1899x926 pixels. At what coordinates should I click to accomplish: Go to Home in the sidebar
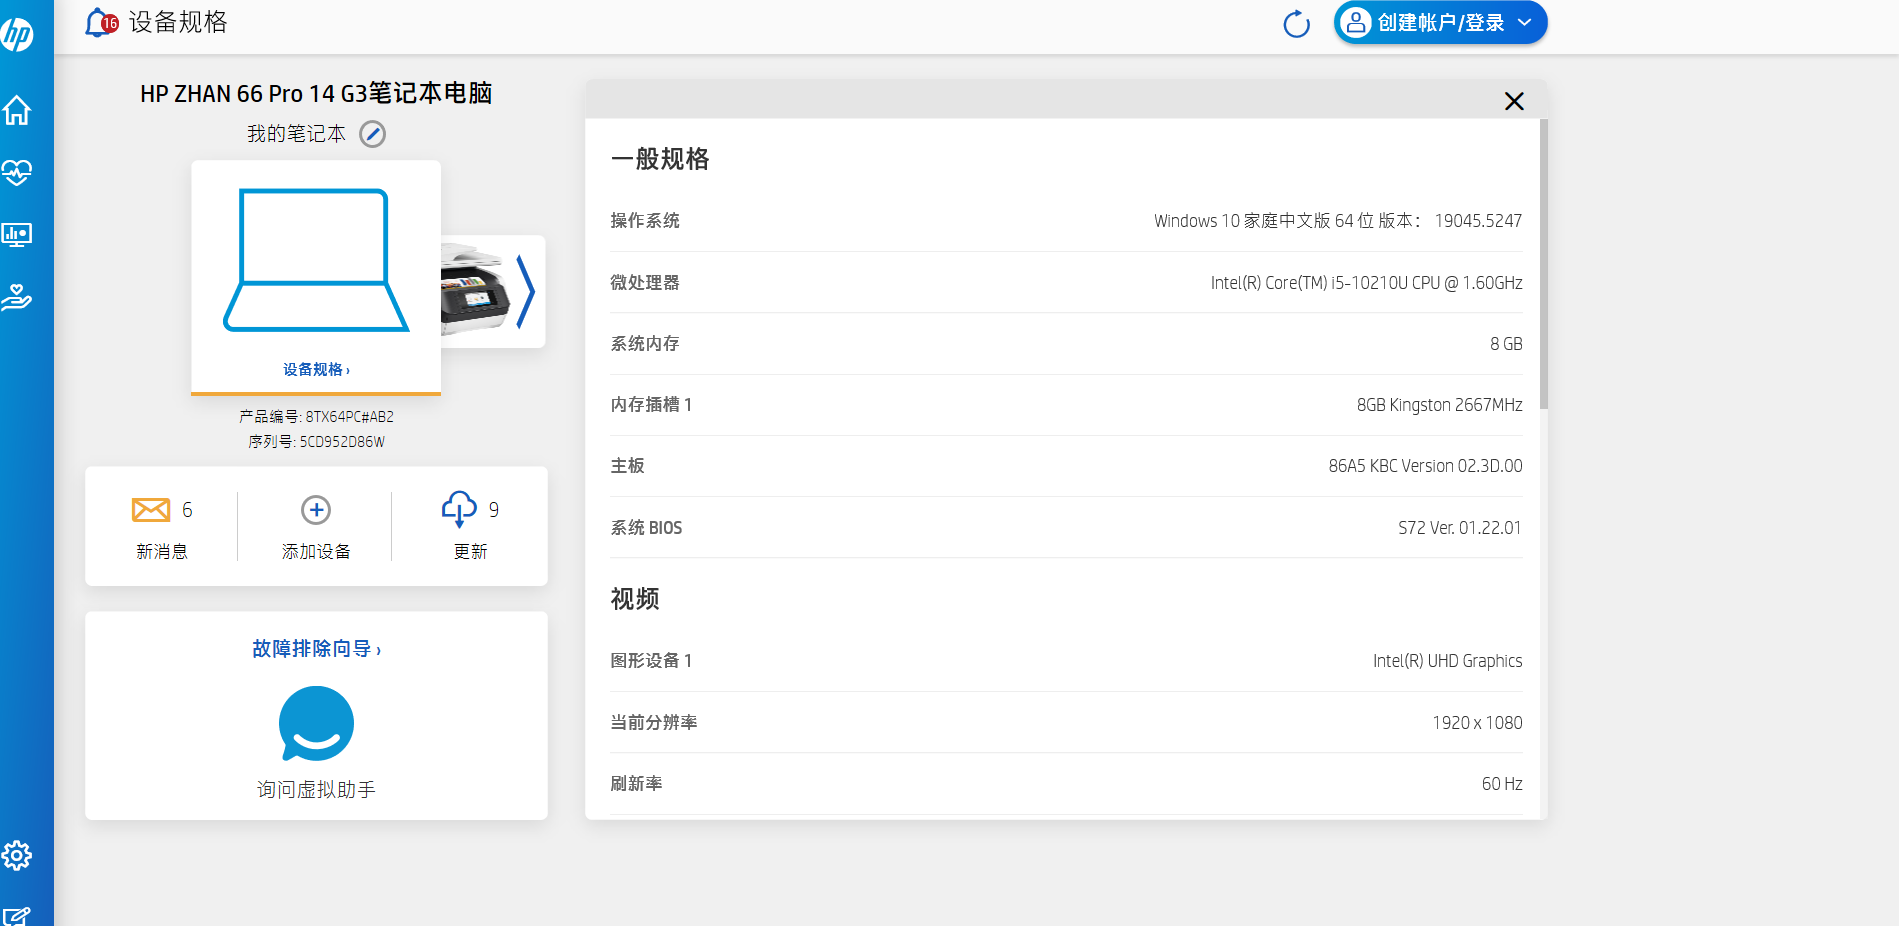17,110
